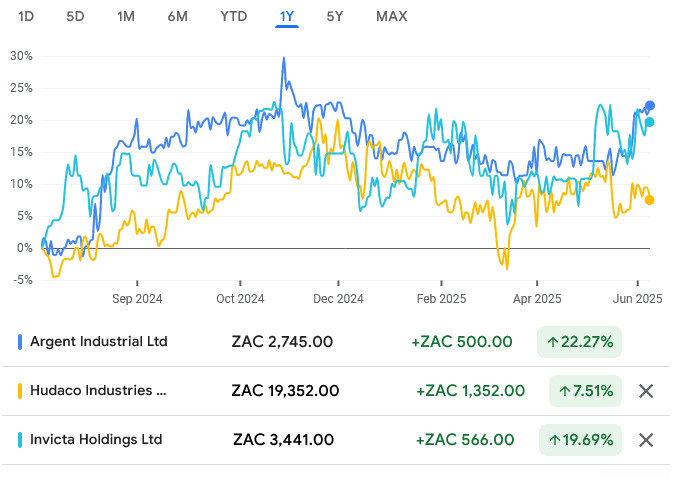Click the 19.69% gain badge
The width and height of the screenshot is (679, 479).
pos(580,440)
